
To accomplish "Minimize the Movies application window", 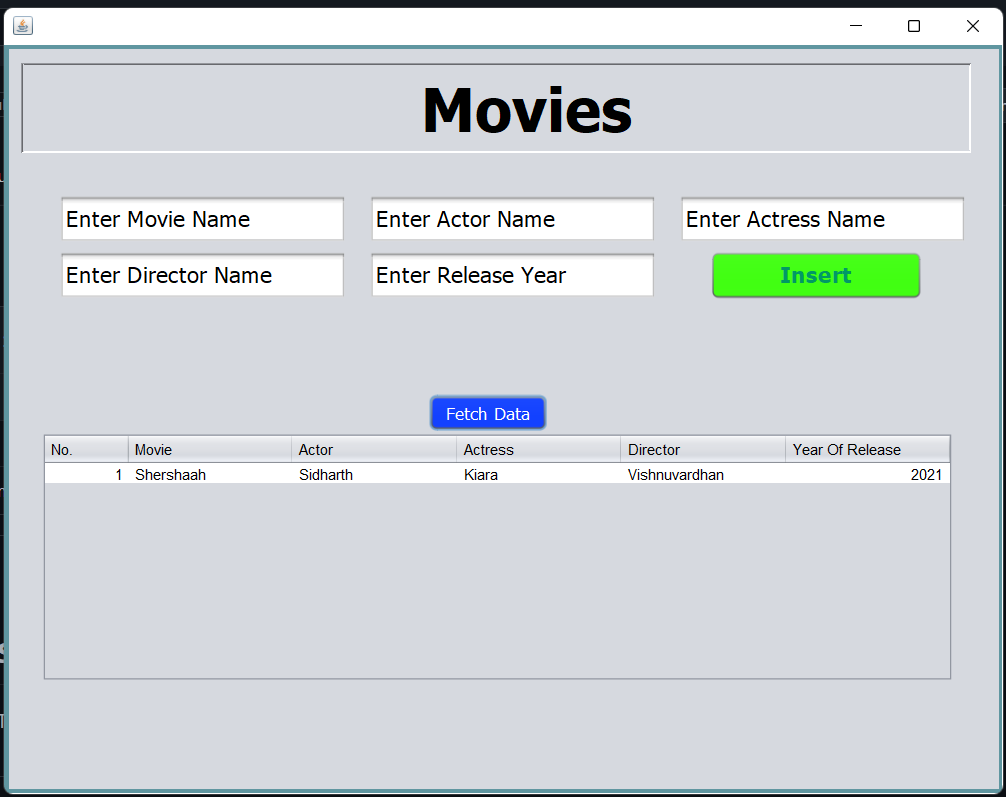I will coord(856,26).
